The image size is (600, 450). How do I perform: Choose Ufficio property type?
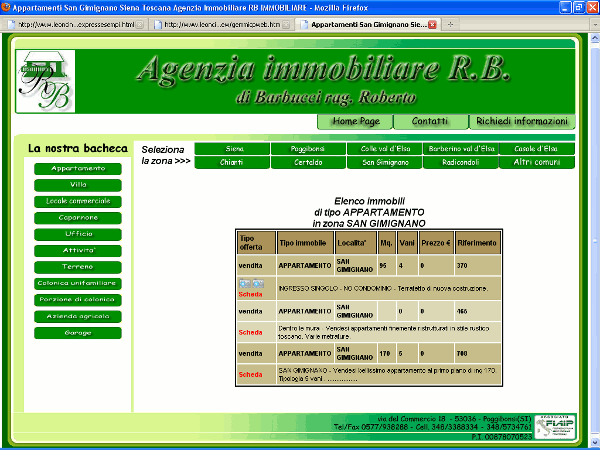(x=78, y=234)
